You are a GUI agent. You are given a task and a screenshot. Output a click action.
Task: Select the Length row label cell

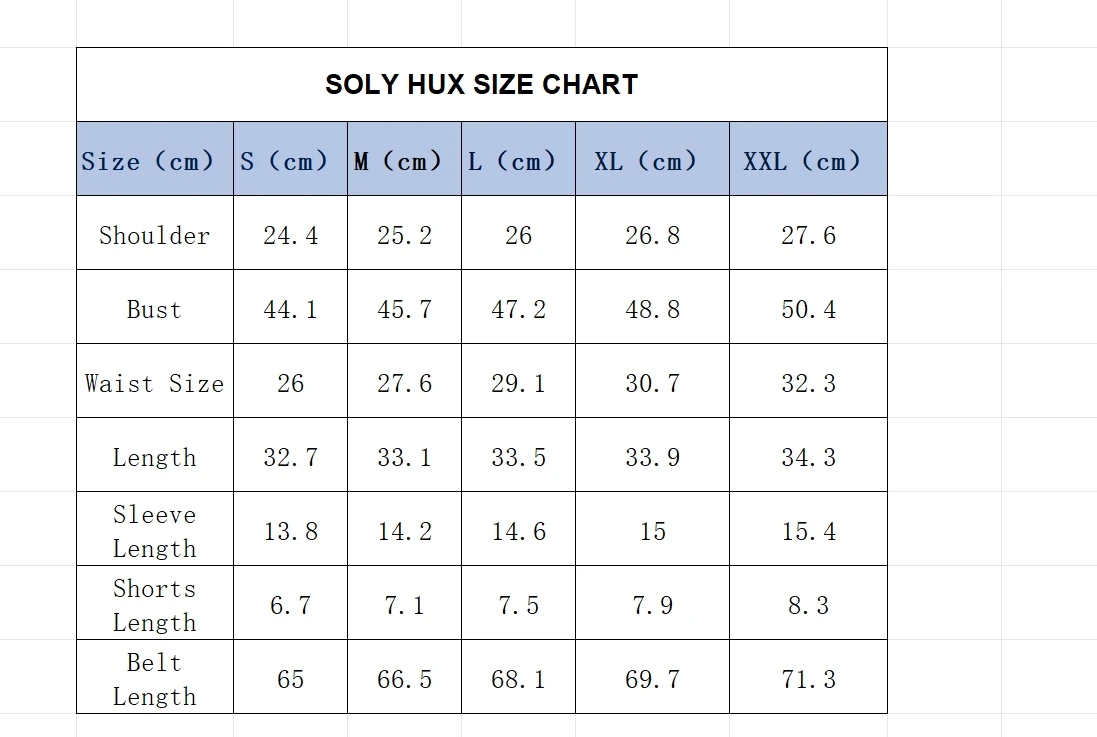154,457
